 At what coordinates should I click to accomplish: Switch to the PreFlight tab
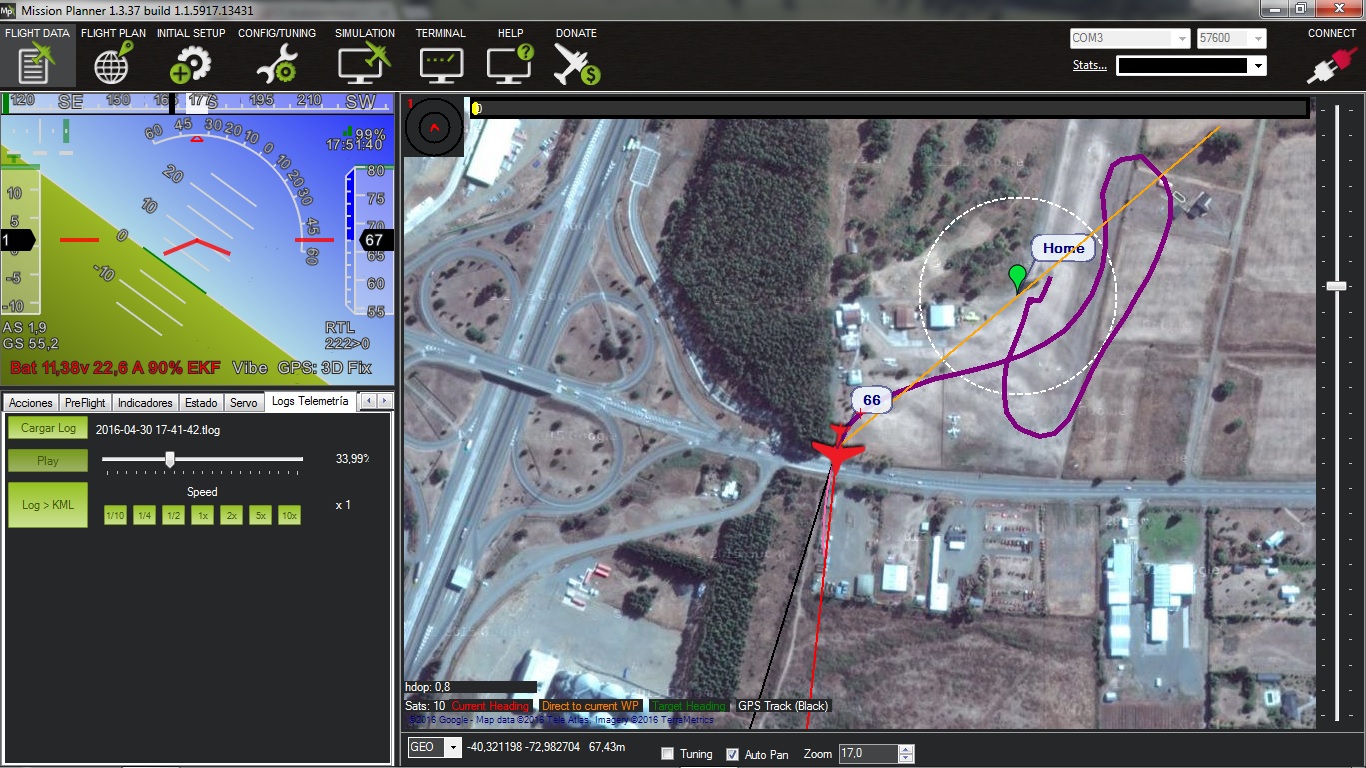(x=85, y=403)
